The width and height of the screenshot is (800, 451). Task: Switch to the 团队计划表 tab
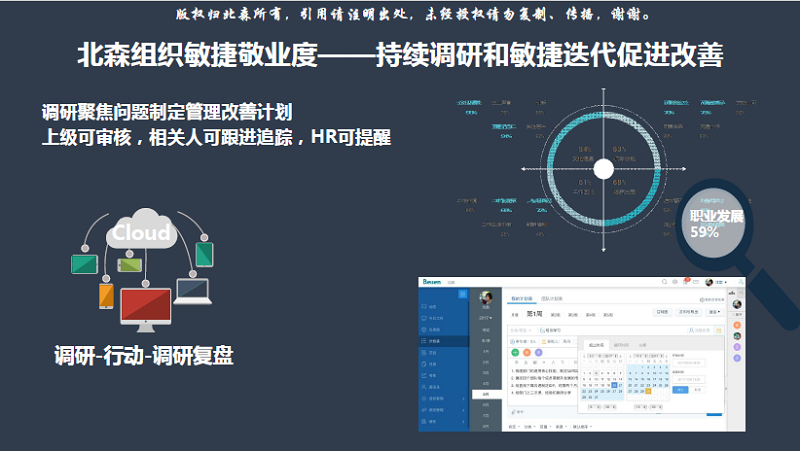click(x=552, y=298)
